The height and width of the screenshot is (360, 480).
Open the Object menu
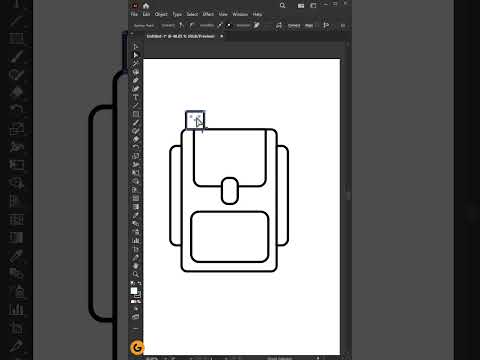coord(161,14)
